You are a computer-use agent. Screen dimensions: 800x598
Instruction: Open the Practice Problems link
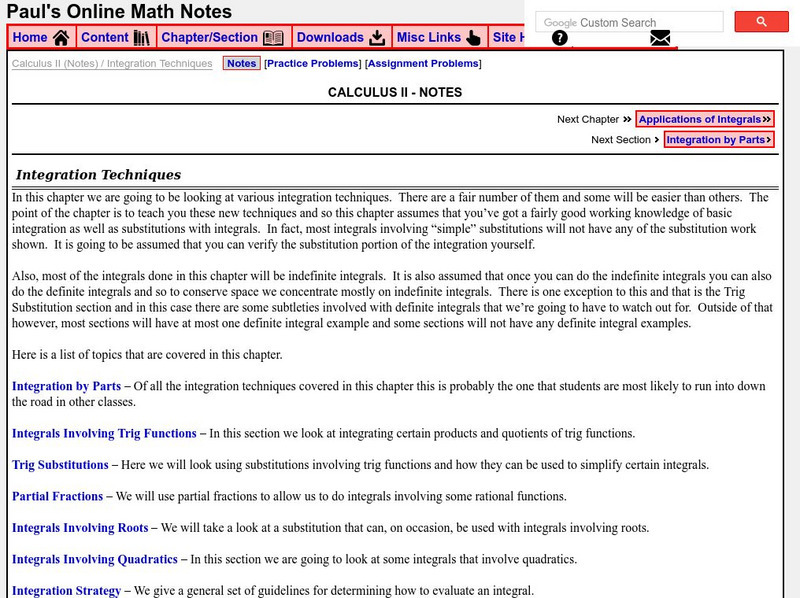tap(313, 63)
